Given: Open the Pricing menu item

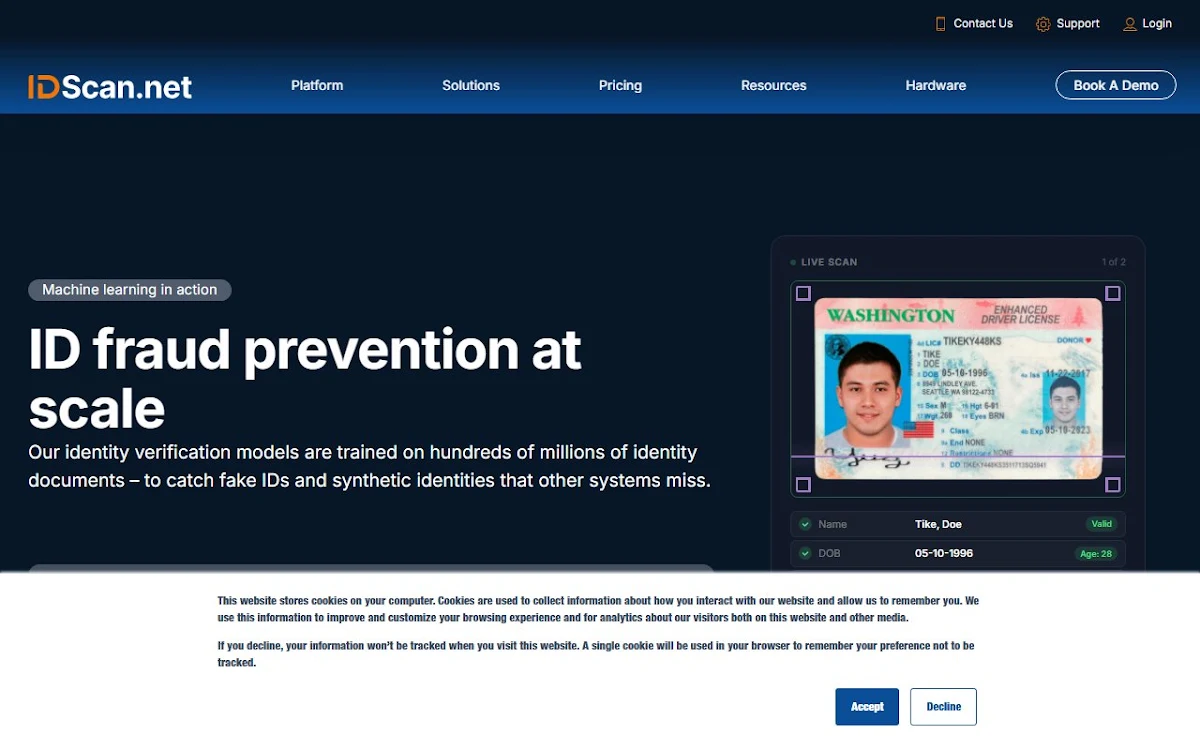Looking at the screenshot, I should point(620,85).
